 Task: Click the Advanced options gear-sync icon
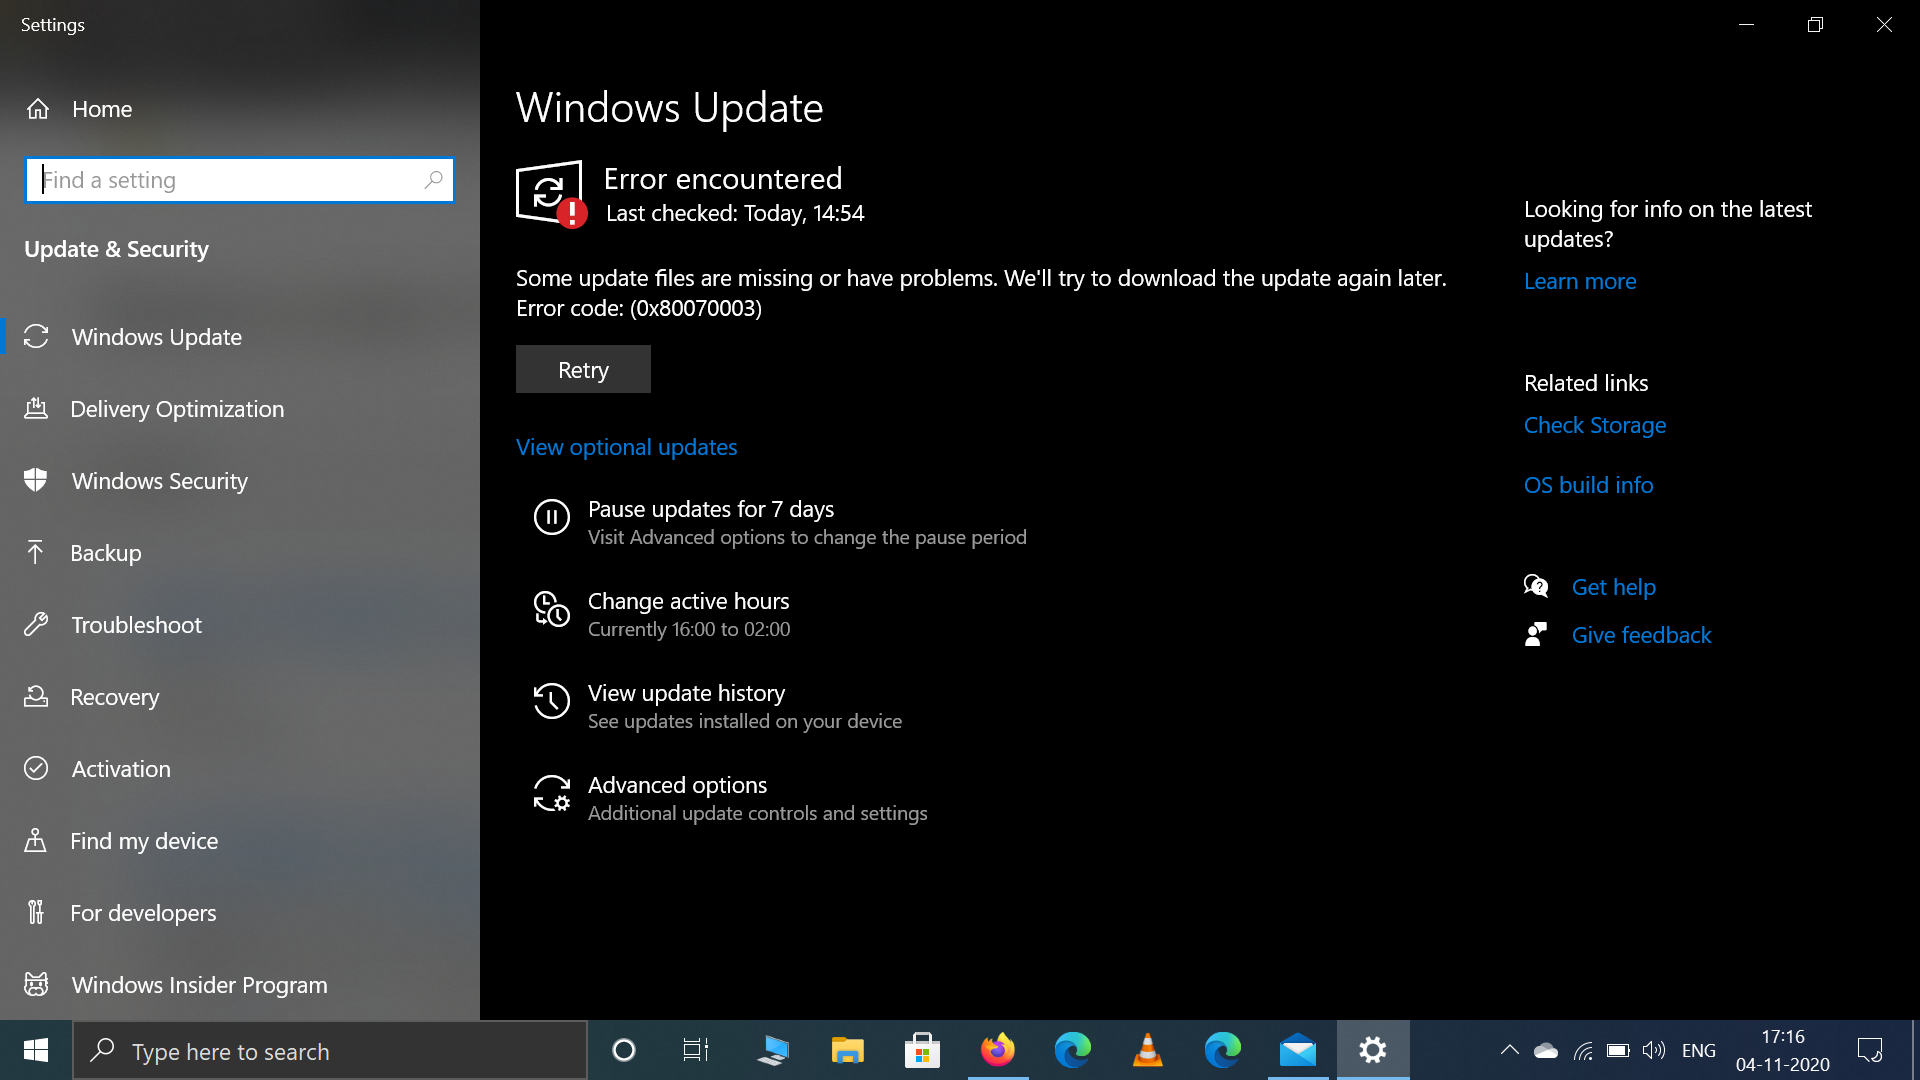(552, 793)
